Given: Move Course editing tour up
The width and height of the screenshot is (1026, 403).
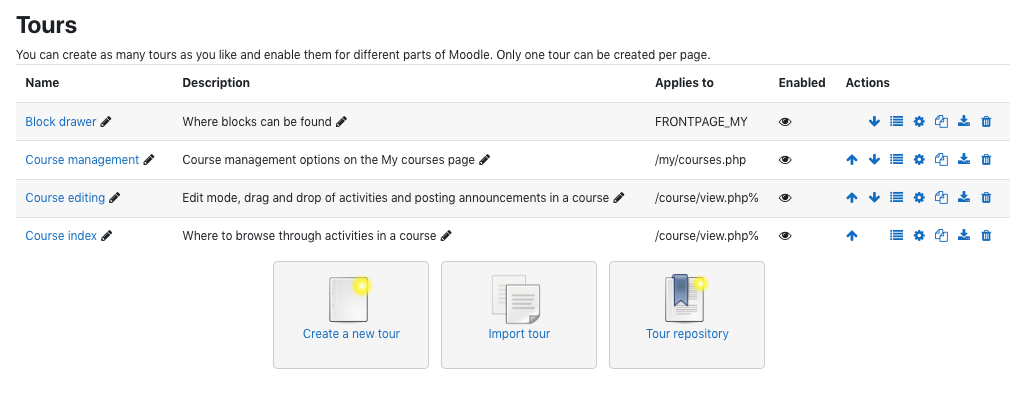Looking at the screenshot, I should [851, 198].
